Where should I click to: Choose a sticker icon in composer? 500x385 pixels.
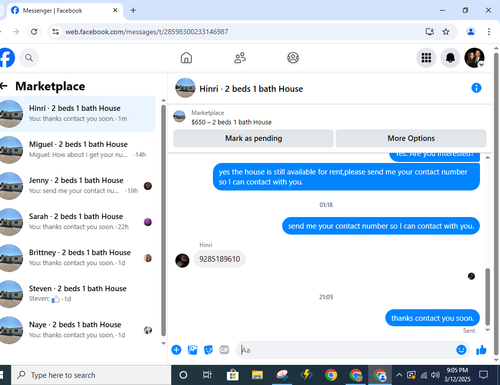click(208, 350)
